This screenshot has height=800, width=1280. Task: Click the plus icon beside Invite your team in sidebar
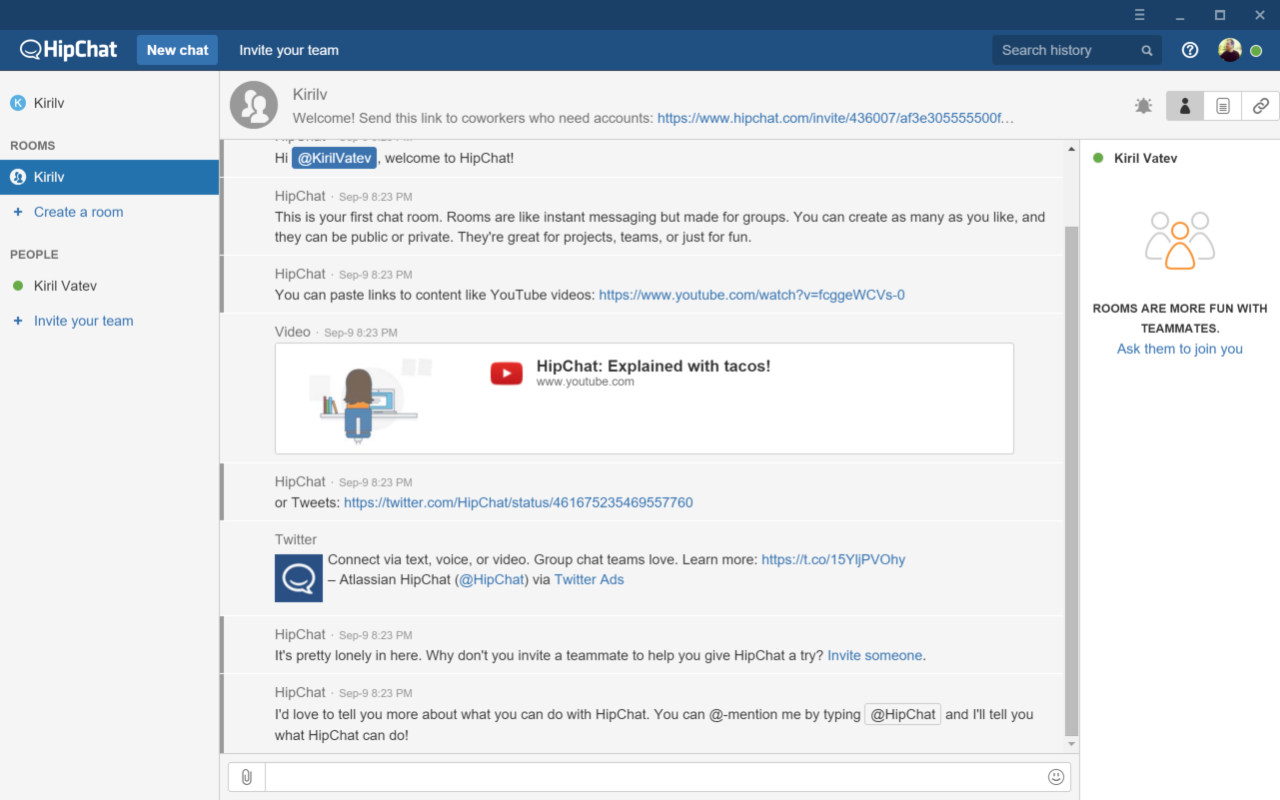pos(17,321)
